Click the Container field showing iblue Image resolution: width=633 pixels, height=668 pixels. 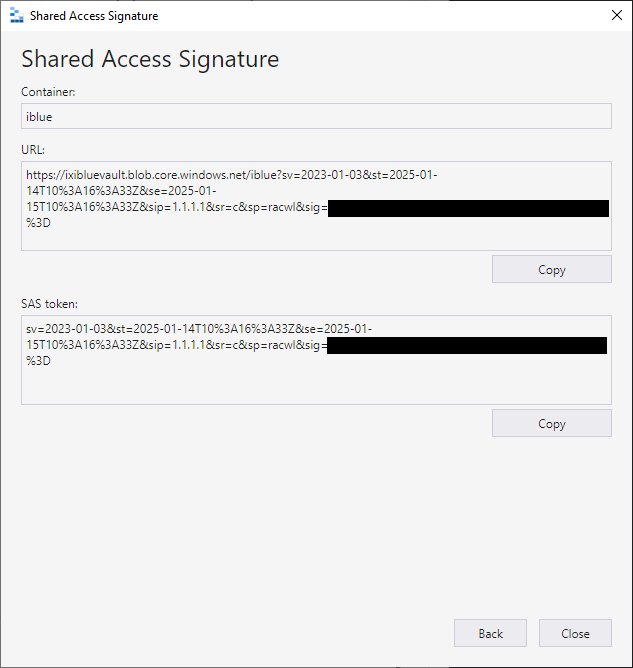click(316, 116)
